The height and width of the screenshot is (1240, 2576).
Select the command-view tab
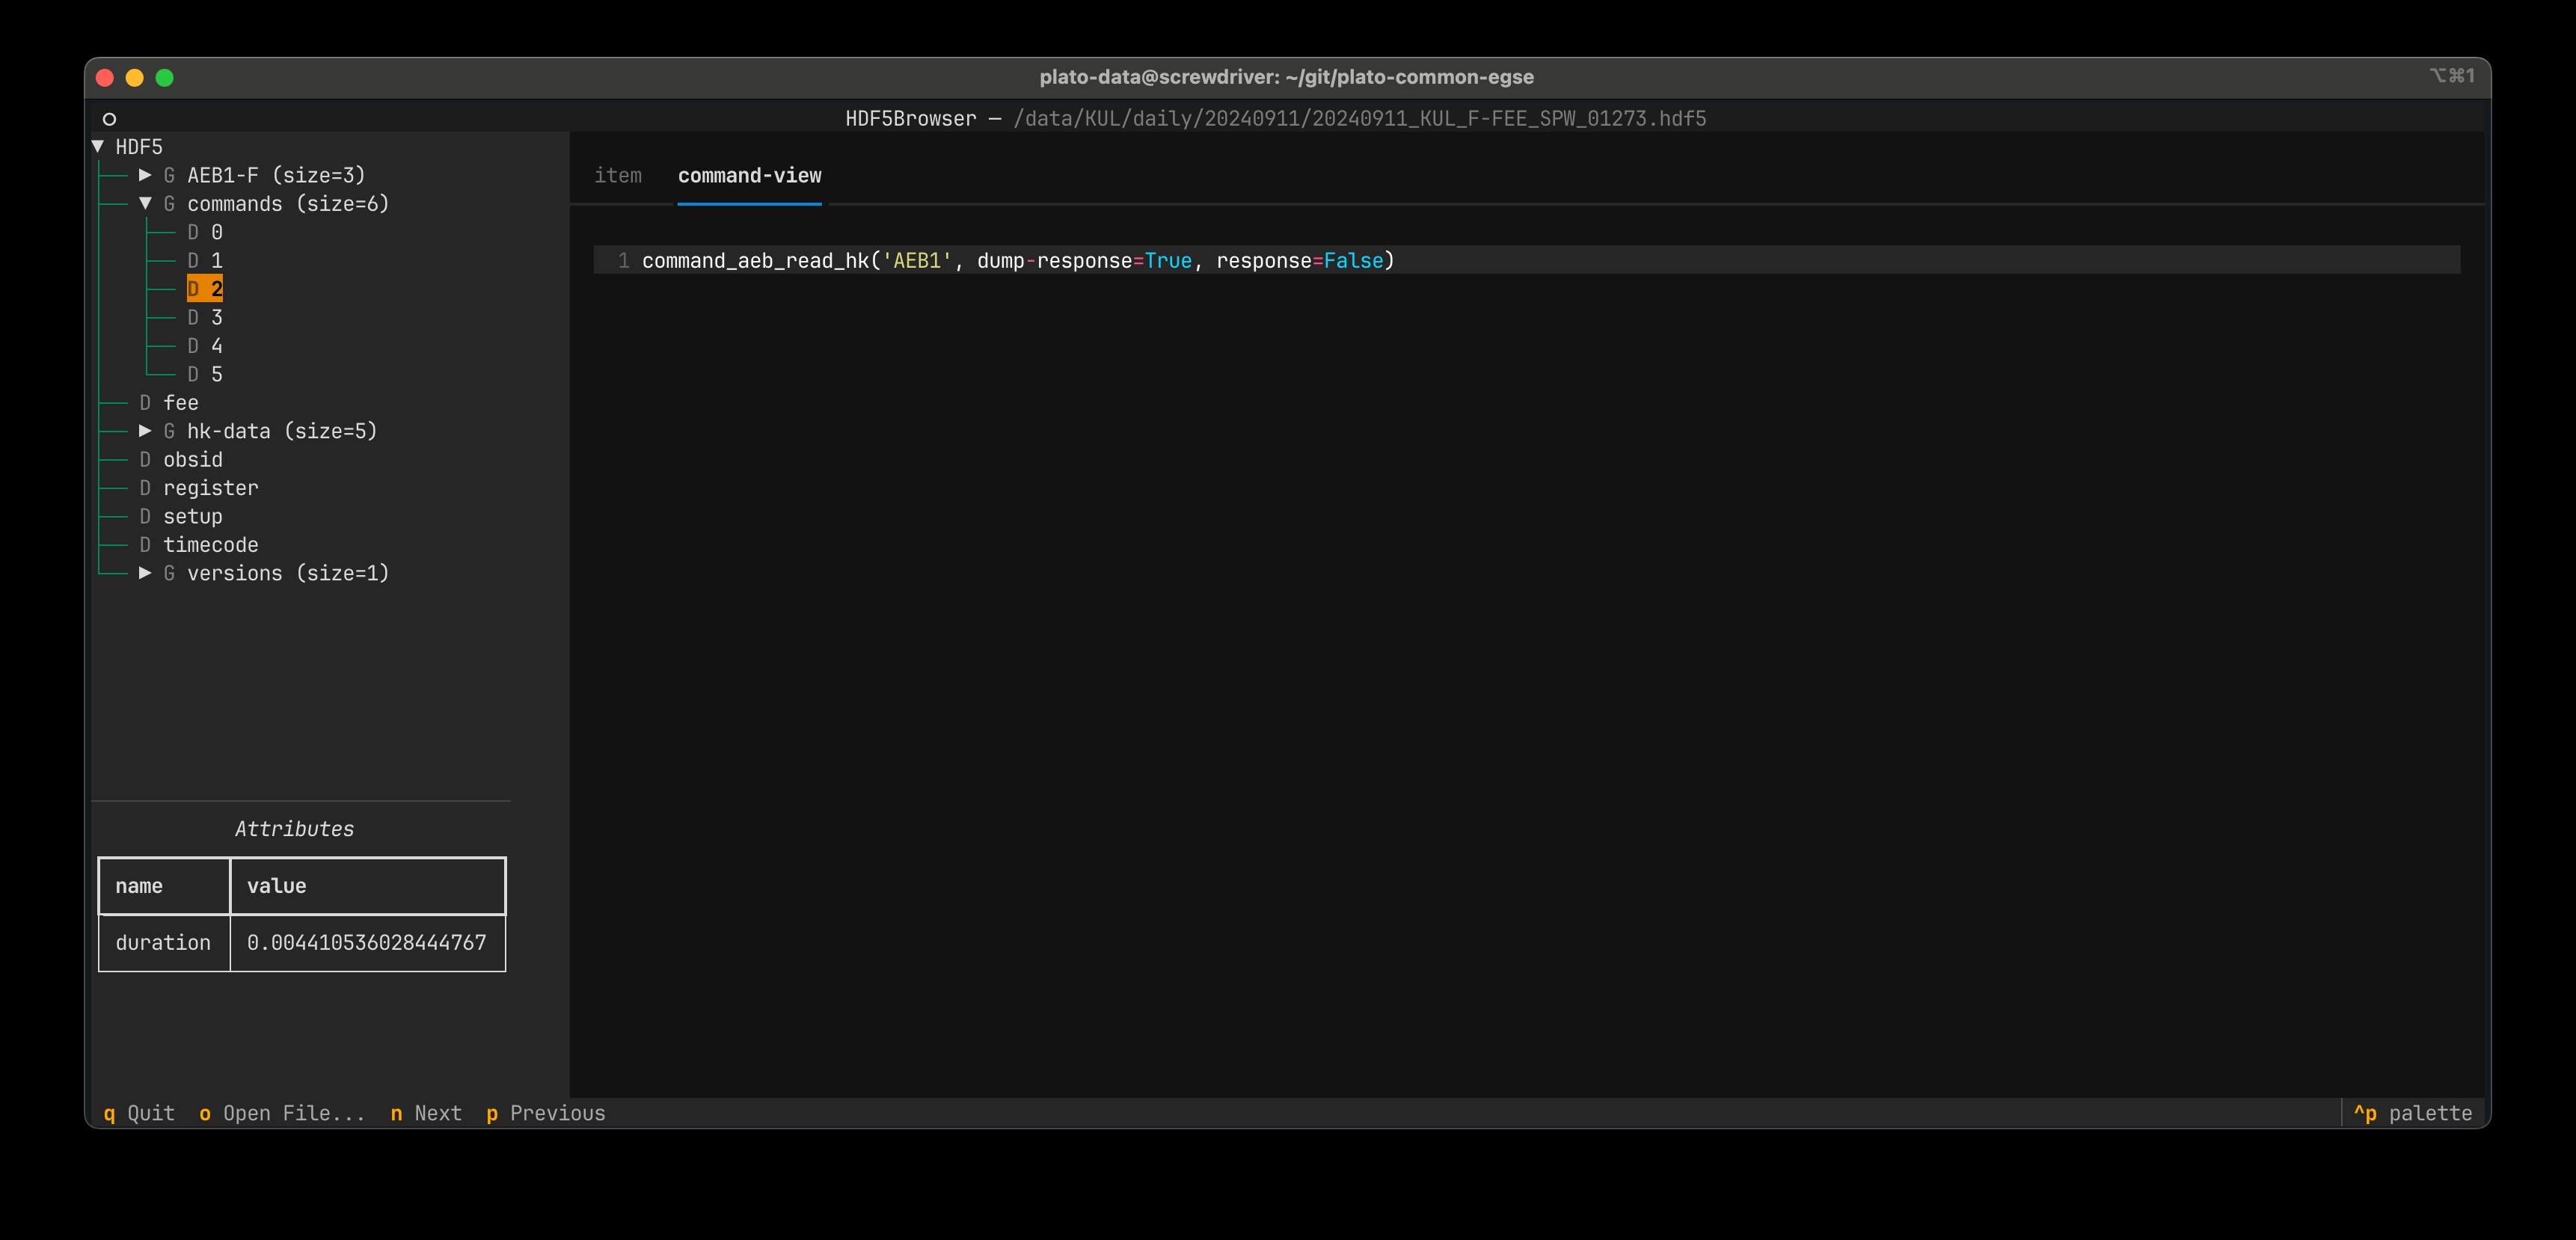tap(750, 175)
